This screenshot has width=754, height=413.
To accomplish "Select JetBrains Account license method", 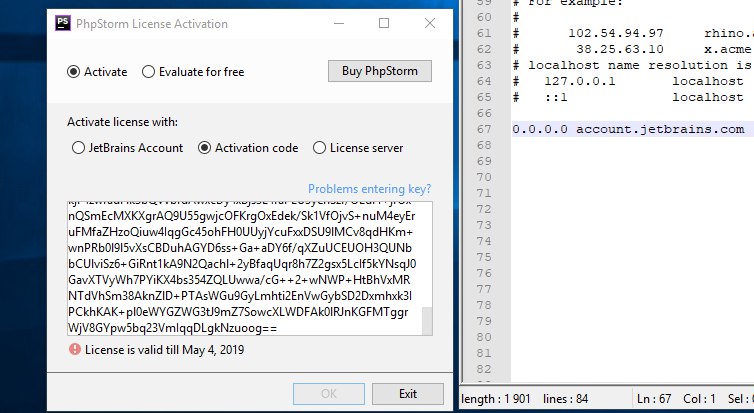I will pyautogui.click(x=127, y=148).
